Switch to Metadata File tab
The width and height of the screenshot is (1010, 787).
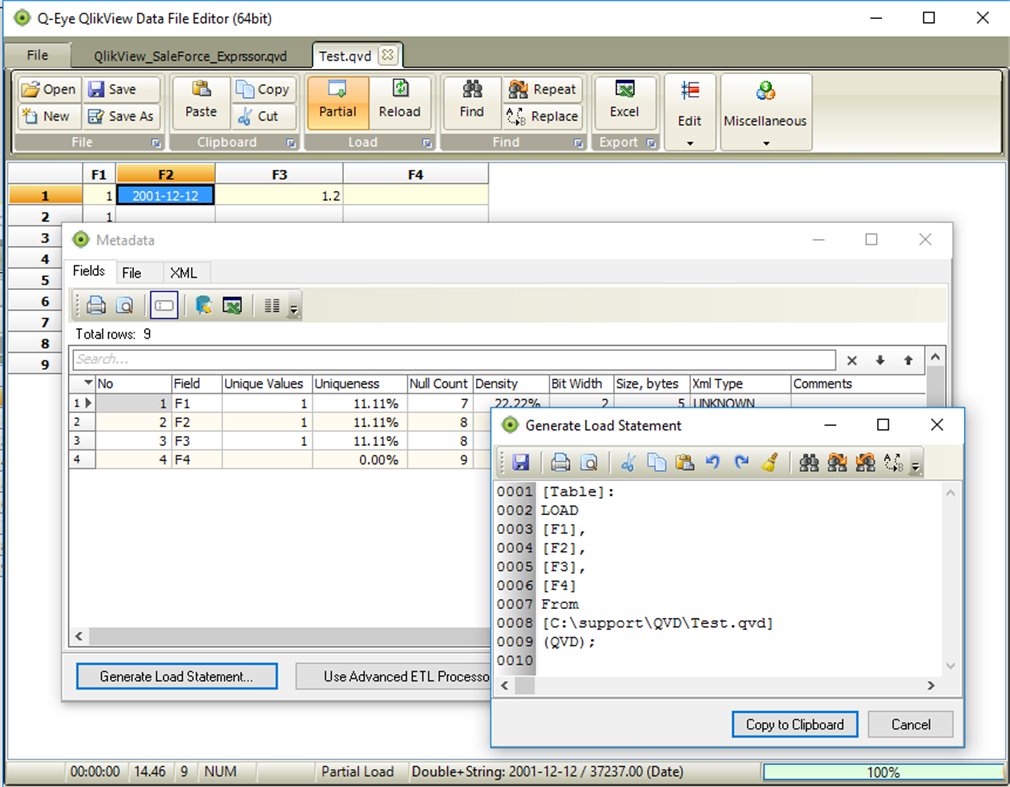click(x=131, y=273)
